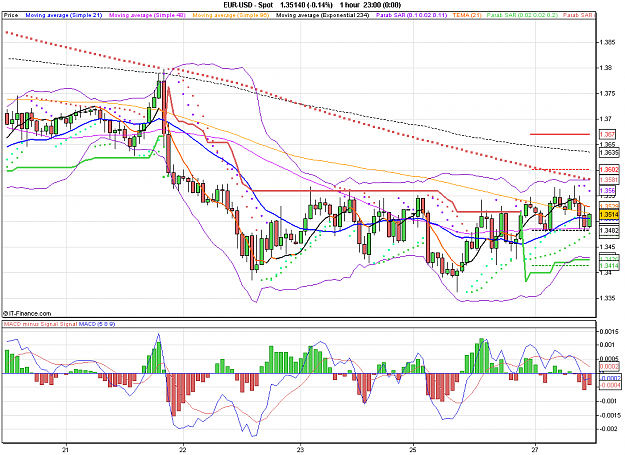Click the MACD -0.002 axis label

(609, 429)
